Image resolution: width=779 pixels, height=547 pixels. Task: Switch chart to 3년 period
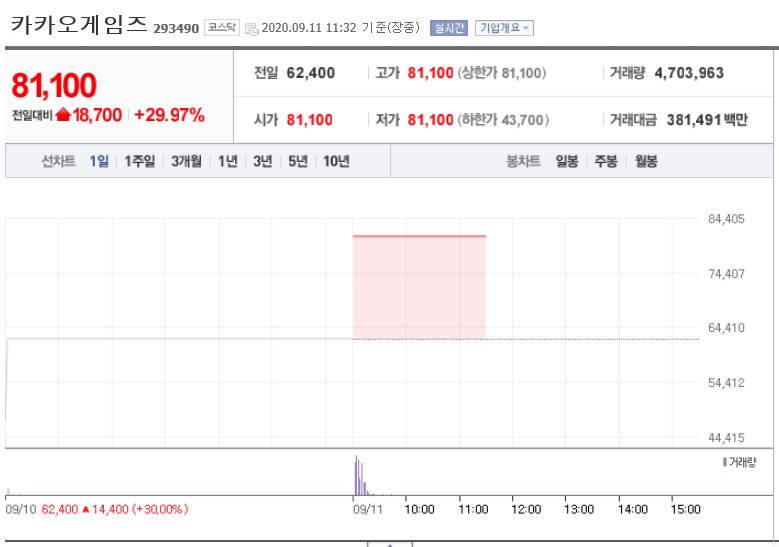click(263, 161)
